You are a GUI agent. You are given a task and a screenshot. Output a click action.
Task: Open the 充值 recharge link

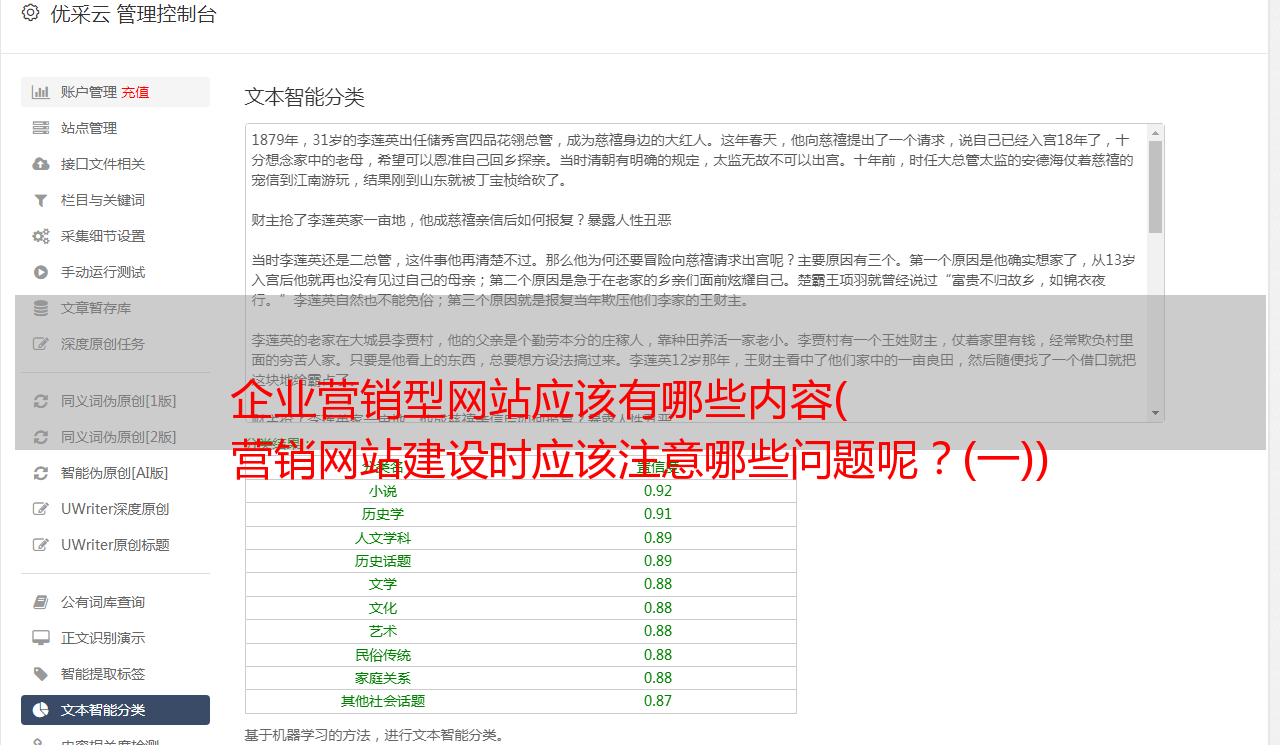135,92
